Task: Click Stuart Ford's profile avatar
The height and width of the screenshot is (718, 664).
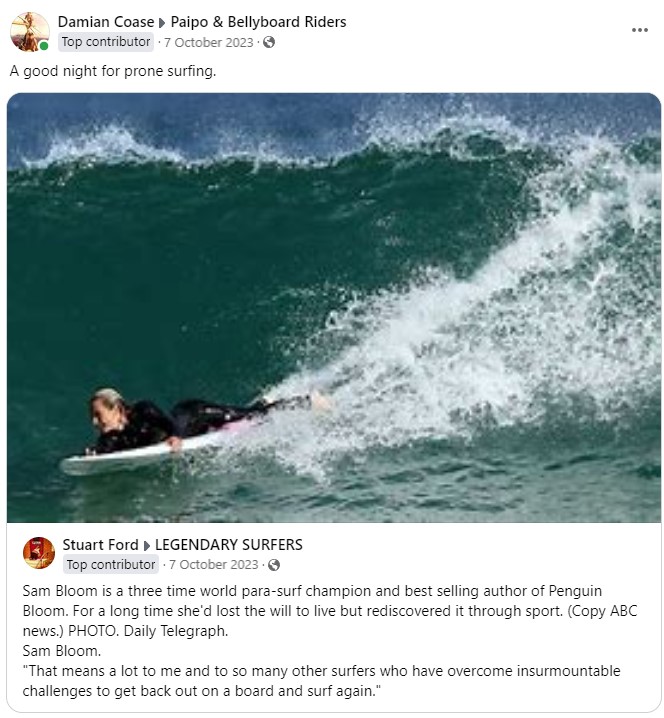Action: pyautogui.click(x=39, y=553)
